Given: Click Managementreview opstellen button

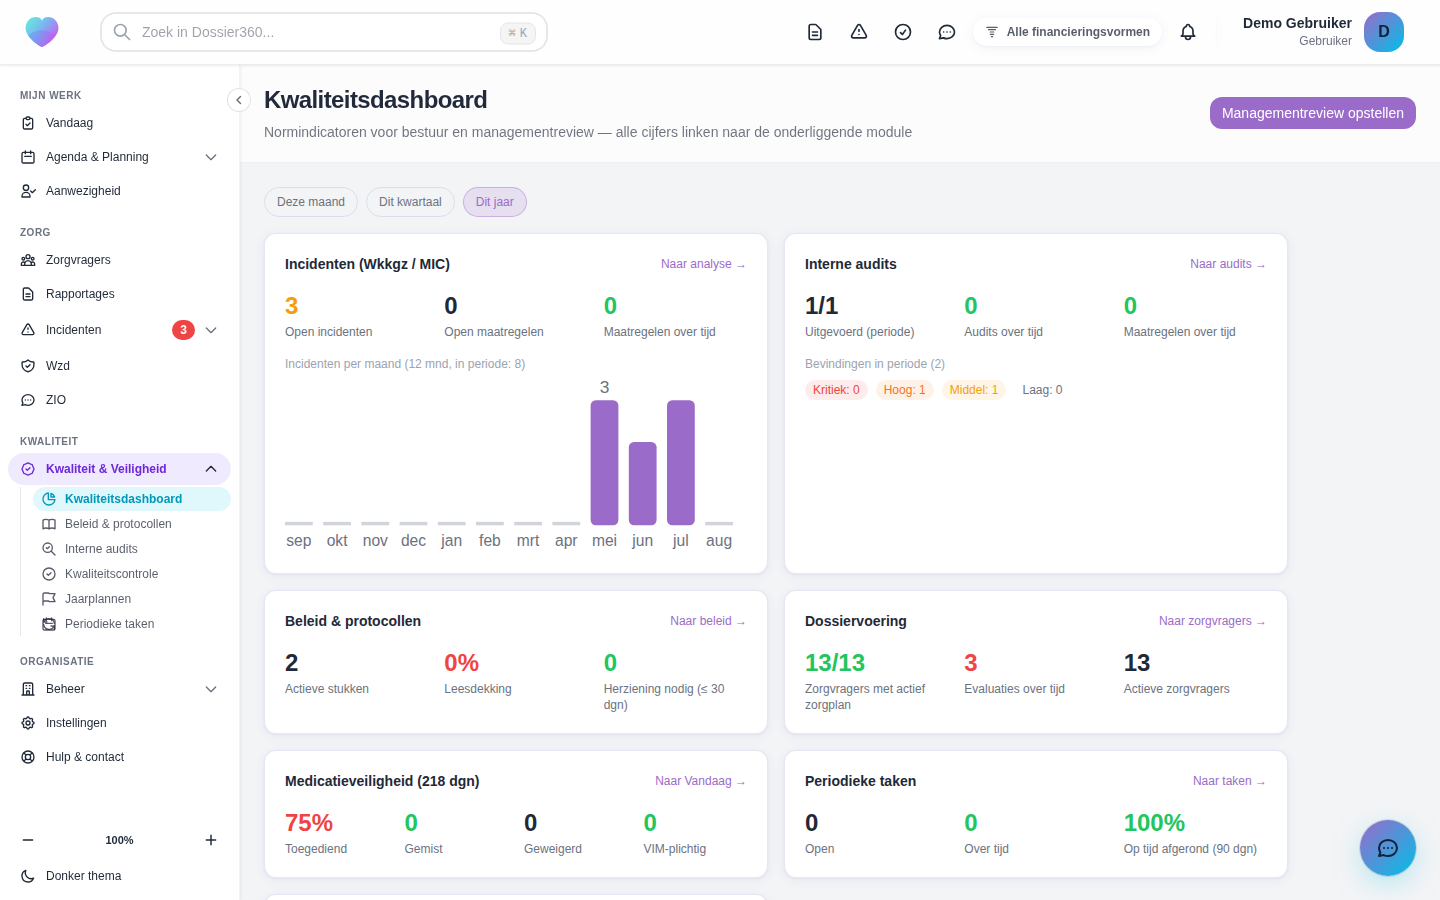Looking at the screenshot, I should click(x=1312, y=113).
